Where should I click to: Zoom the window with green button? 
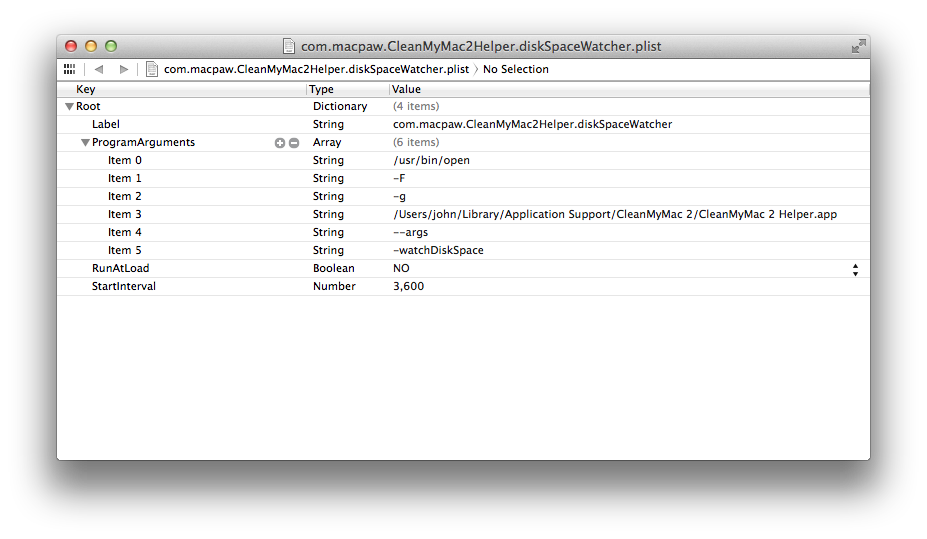pyautogui.click(x=111, y=46)
